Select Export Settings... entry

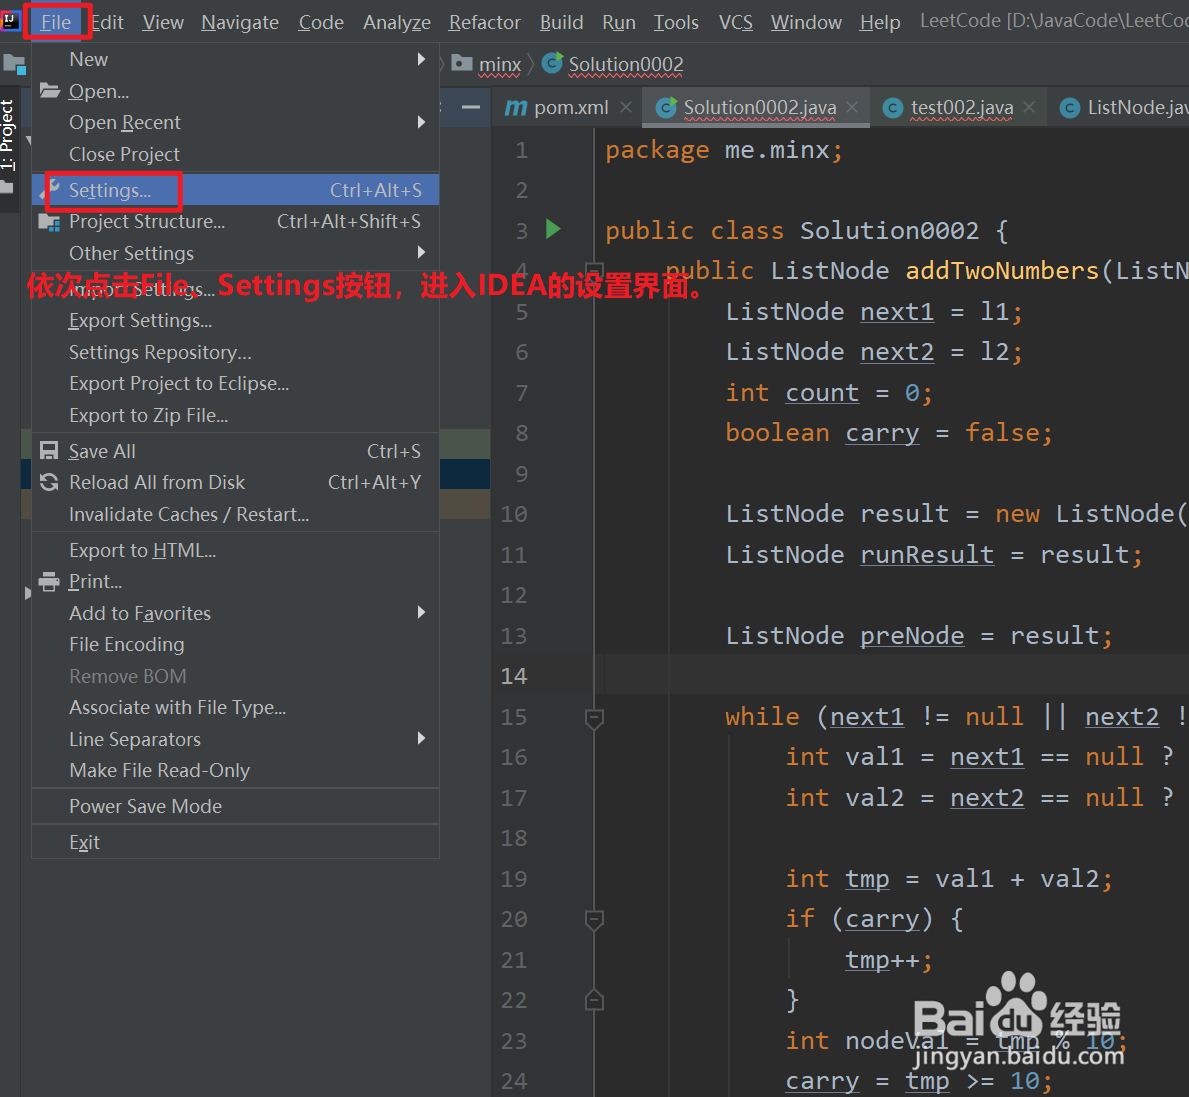[x=235, y=321]
